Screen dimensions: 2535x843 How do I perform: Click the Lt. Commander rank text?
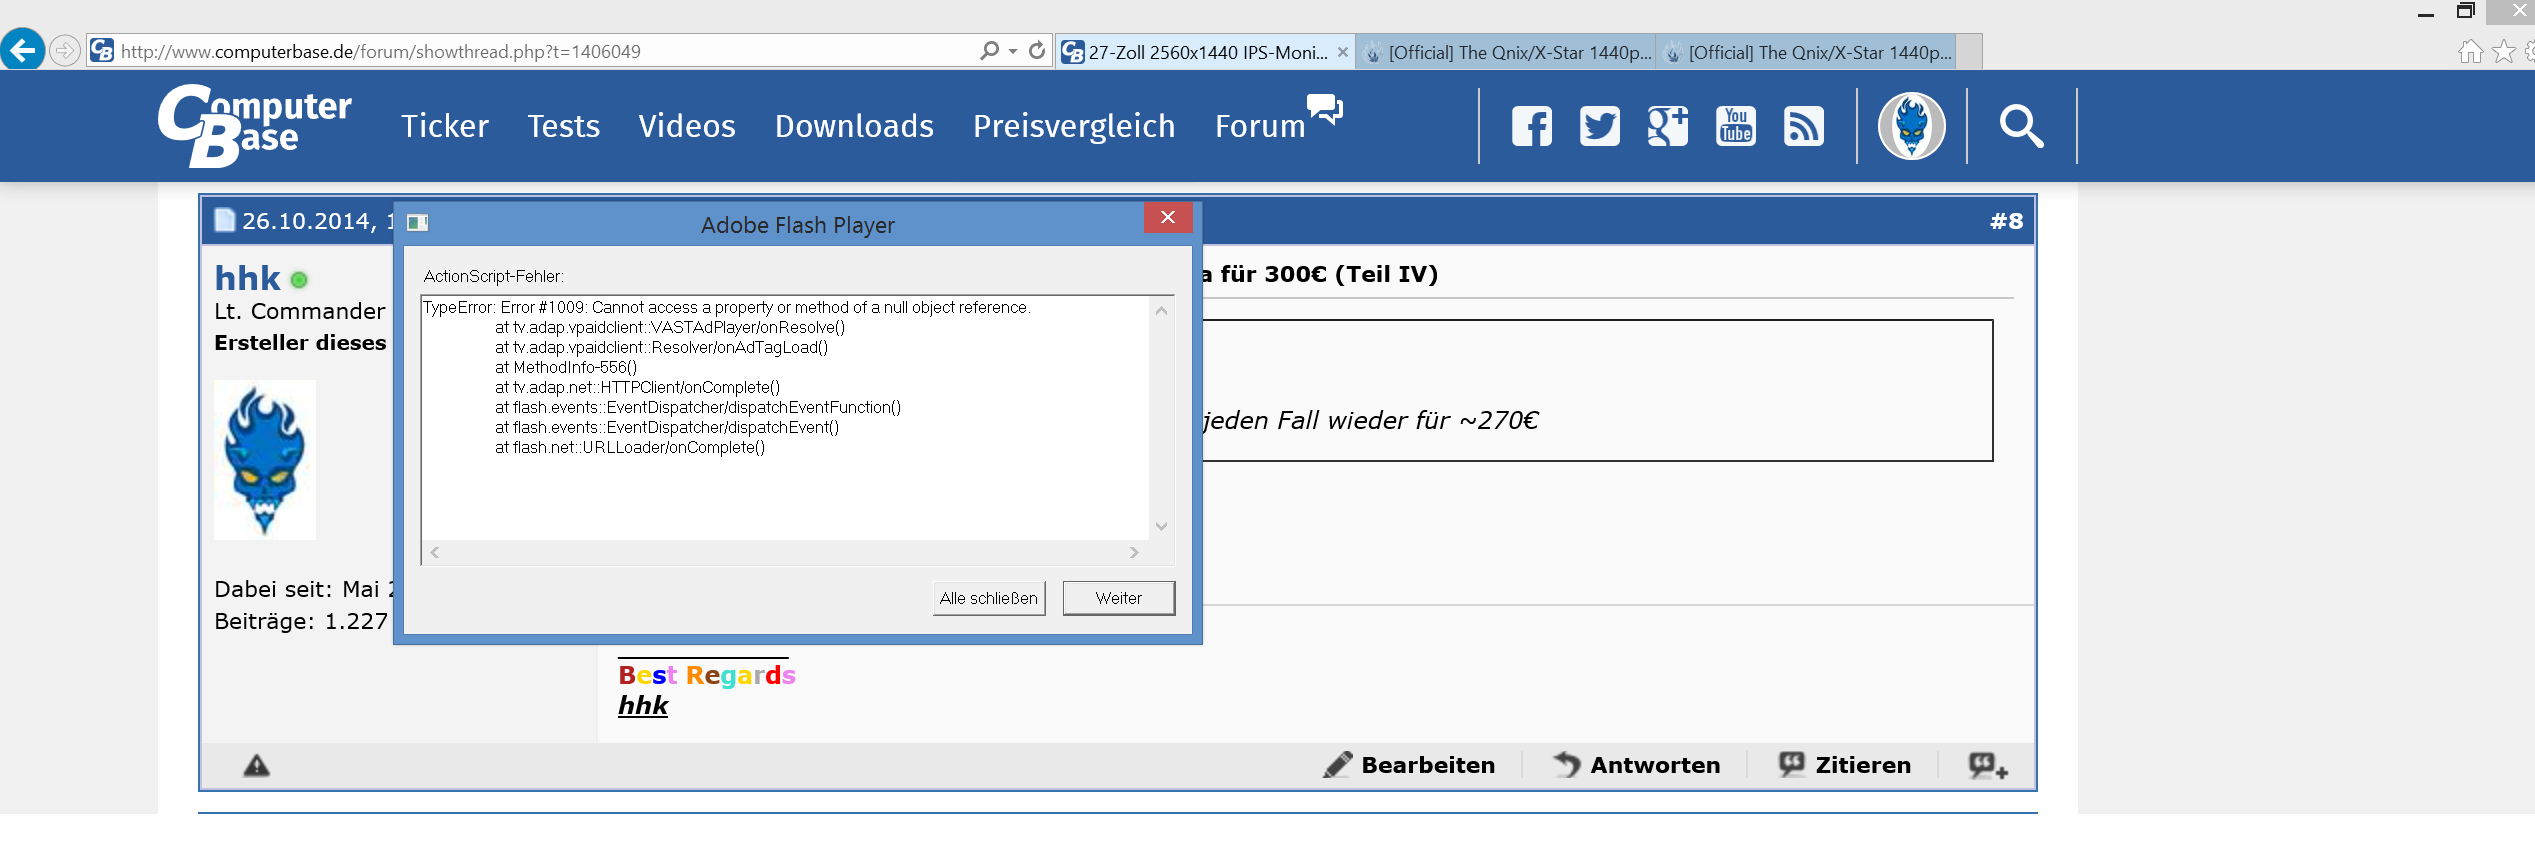pos(300,311)
